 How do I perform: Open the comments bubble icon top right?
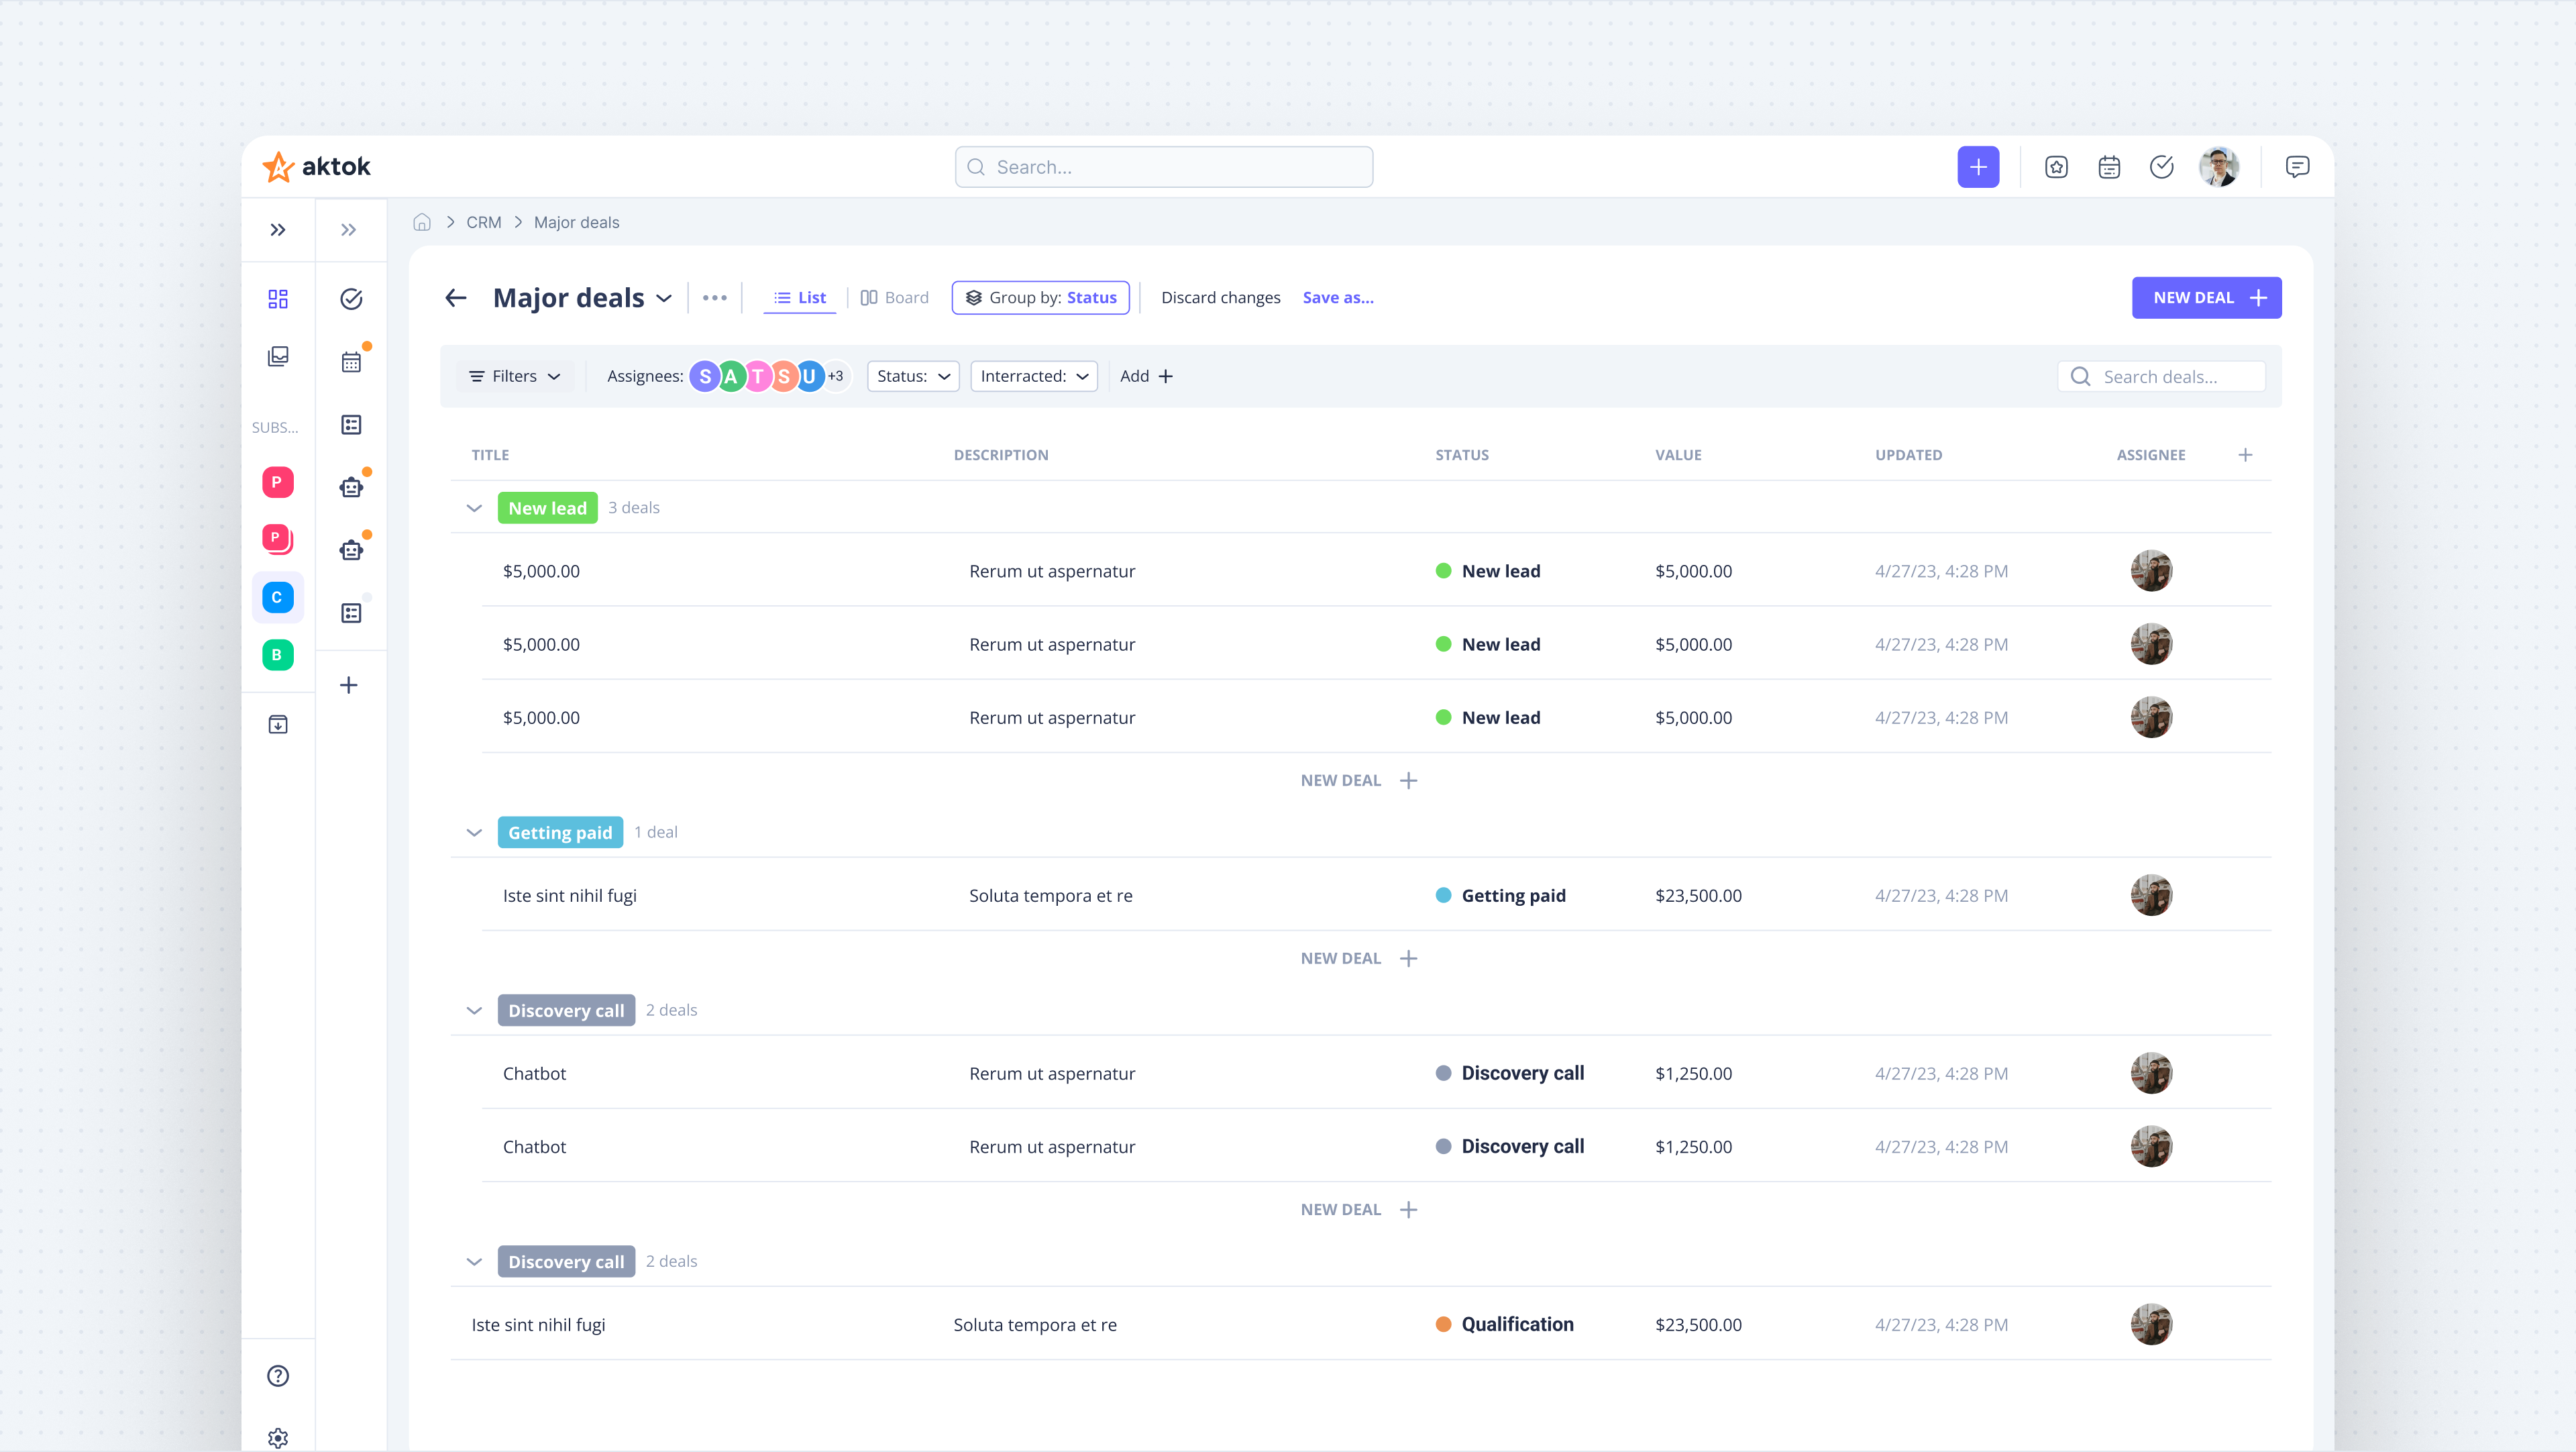2297,166
